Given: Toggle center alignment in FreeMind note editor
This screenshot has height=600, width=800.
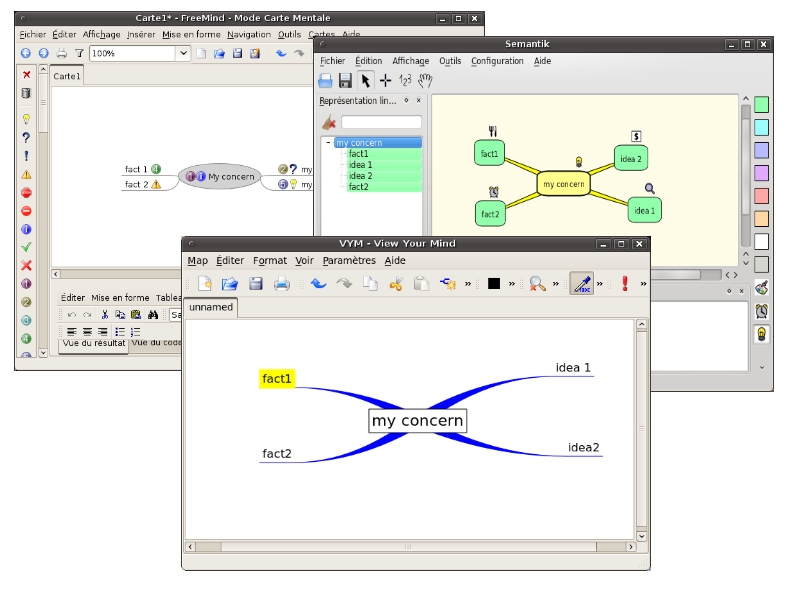Looking at the screenshot, I should [x=87, y=332].
